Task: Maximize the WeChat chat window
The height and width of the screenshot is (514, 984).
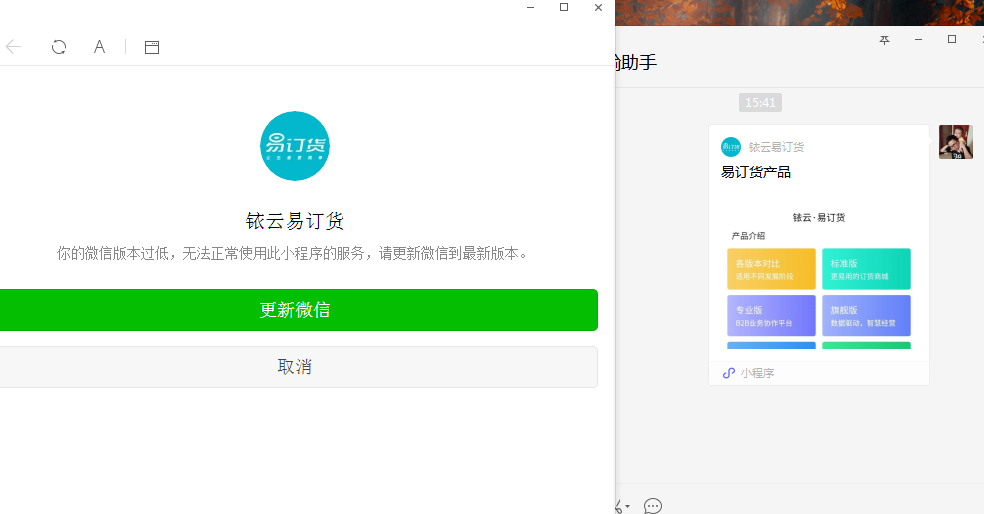Action: 951,40
